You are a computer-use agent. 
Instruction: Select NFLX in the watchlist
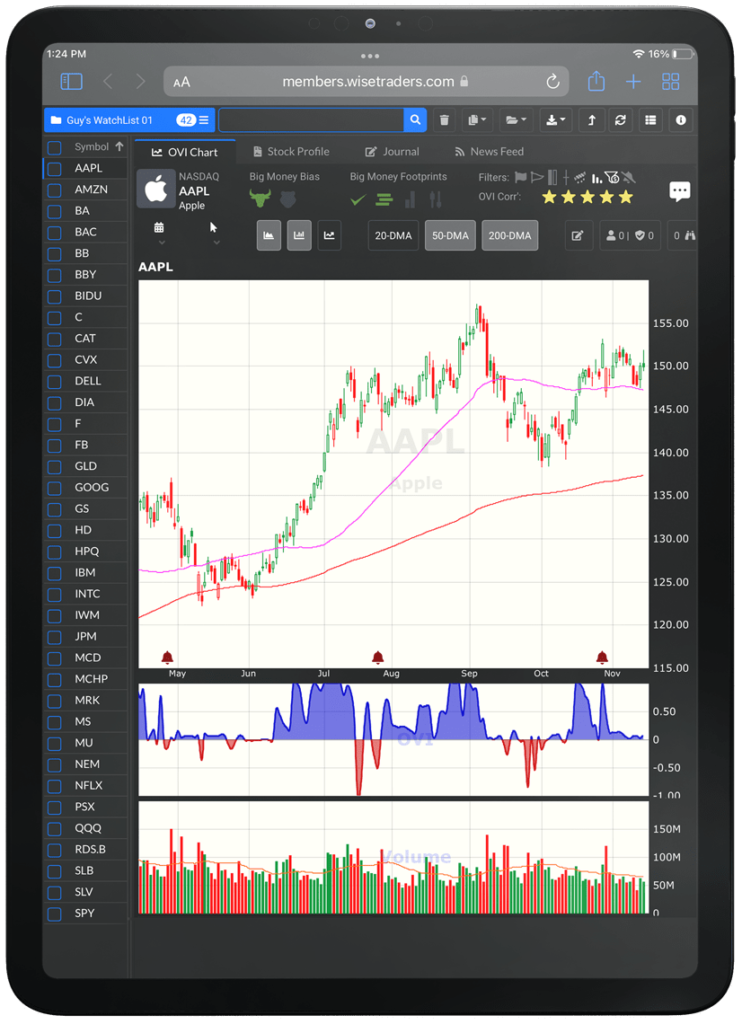click(88, 785)
